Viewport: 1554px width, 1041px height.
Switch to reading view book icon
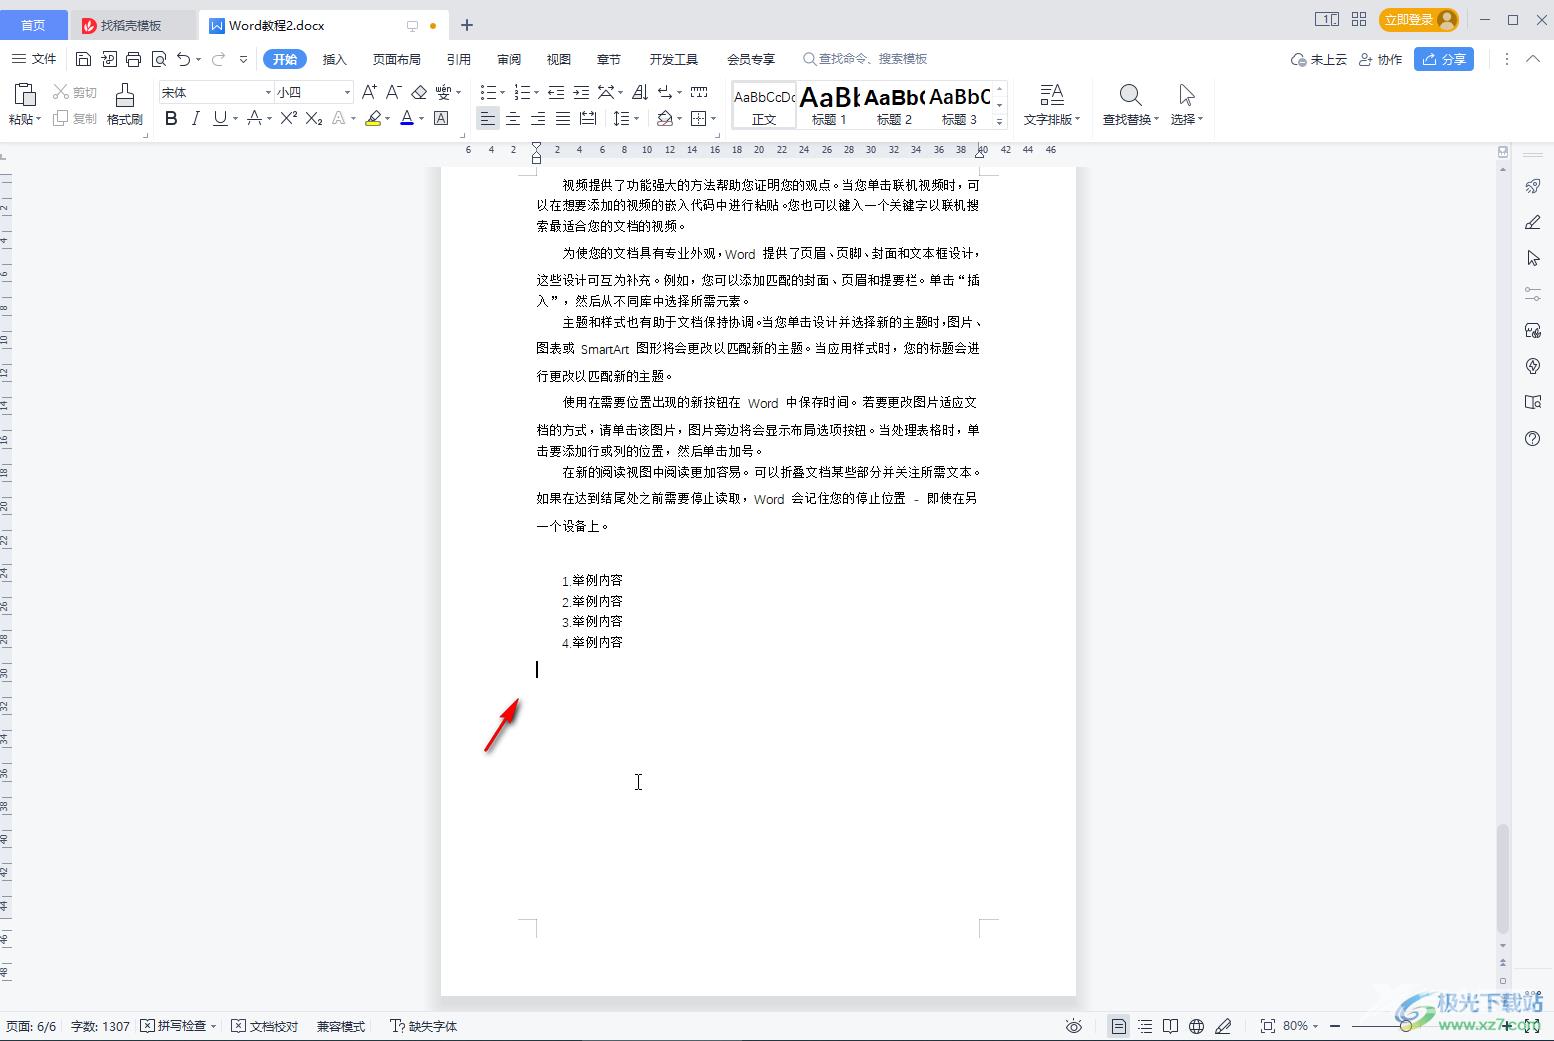point(1170,1026)
